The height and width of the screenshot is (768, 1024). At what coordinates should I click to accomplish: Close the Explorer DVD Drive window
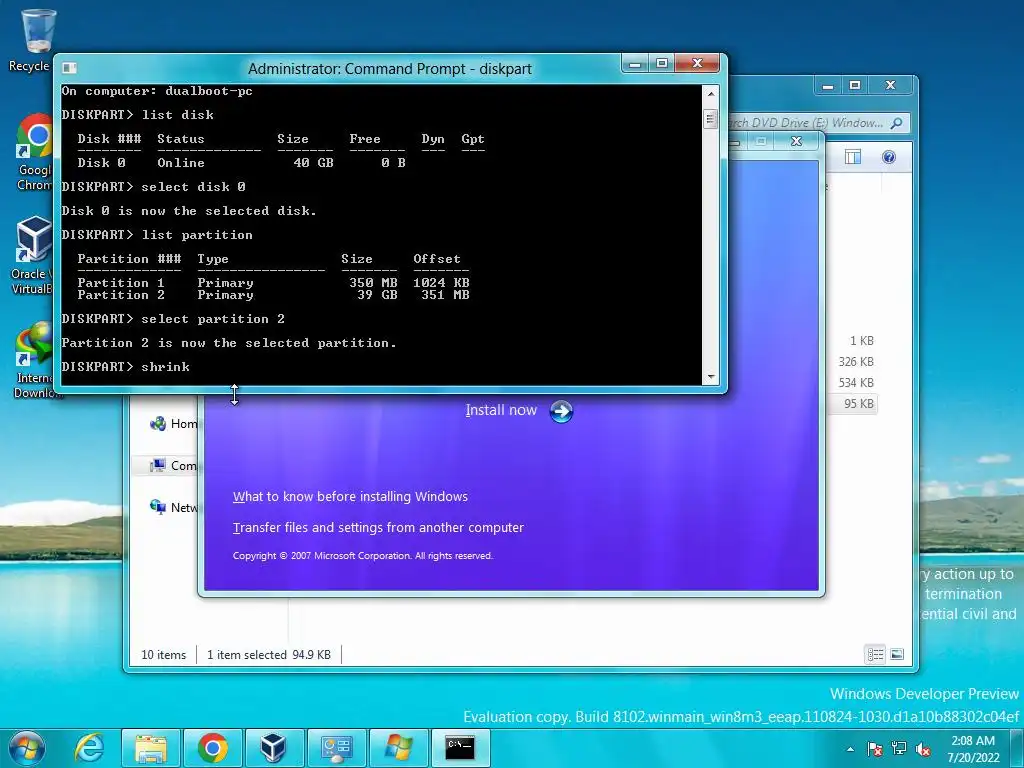point(890,86)
